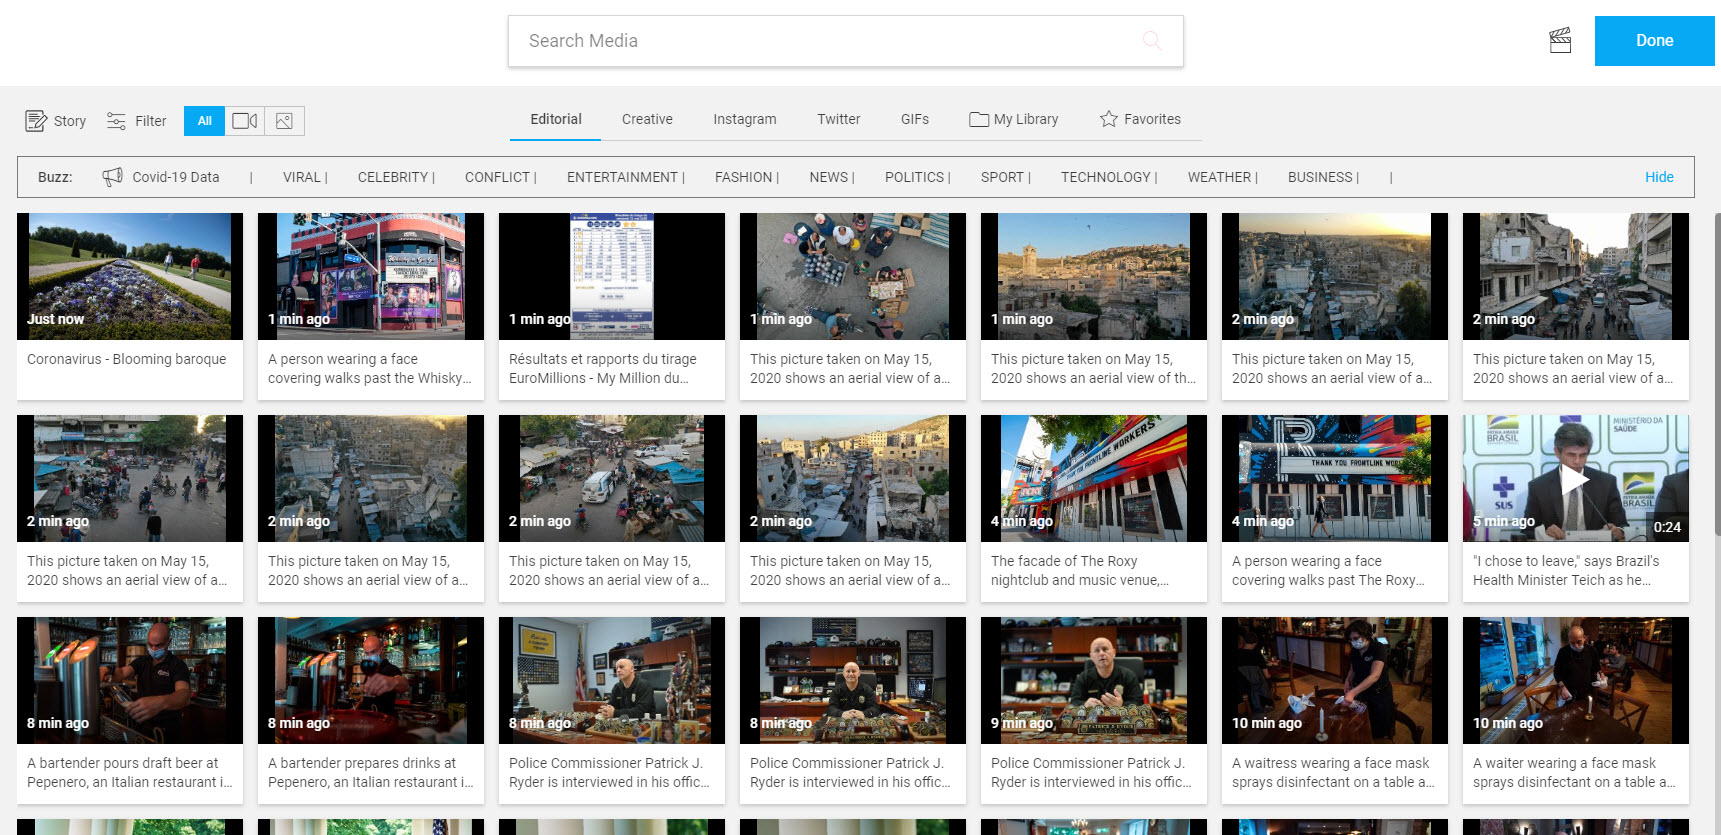Open the My Library folder
The image size is (1721, 835).
pyautogui.click(x=1014, y=119)
